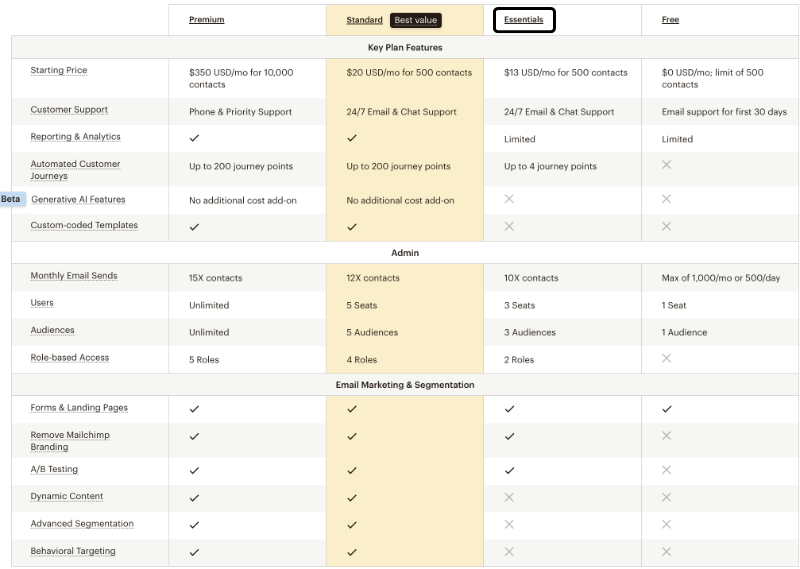Screen dimensions: 800x569
Task: Click Premium checkmark for Forms & Landing Pages
Action: pyautogui.click(x=194, y=409)
